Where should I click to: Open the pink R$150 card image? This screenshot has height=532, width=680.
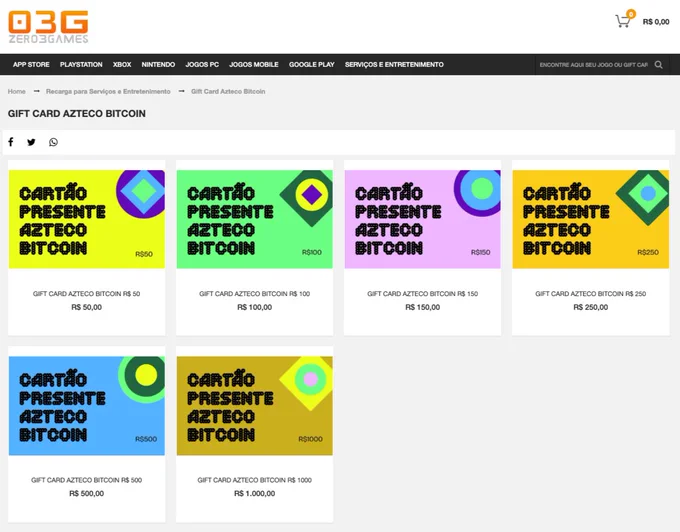(422, 219)
